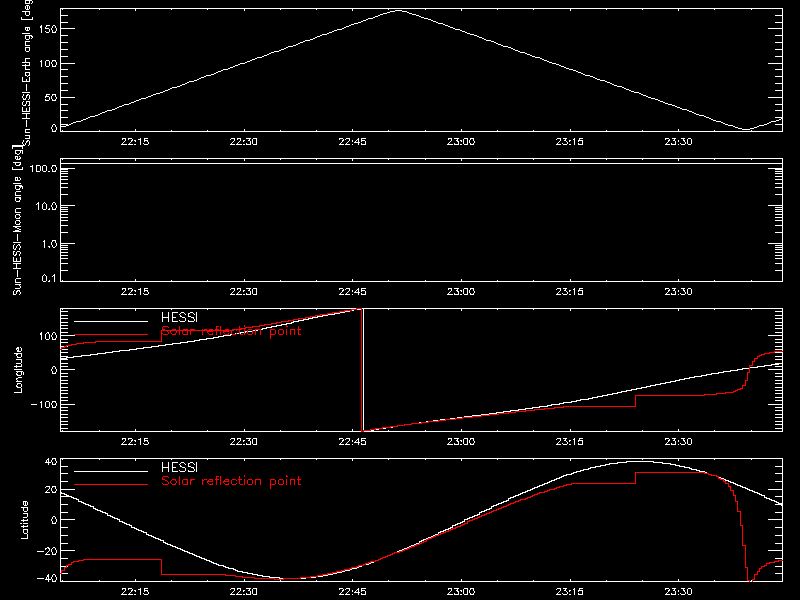Screen dimensions: 800x600
Task: Click the -40 tick on Latitude axis
Action: [47, 579]
